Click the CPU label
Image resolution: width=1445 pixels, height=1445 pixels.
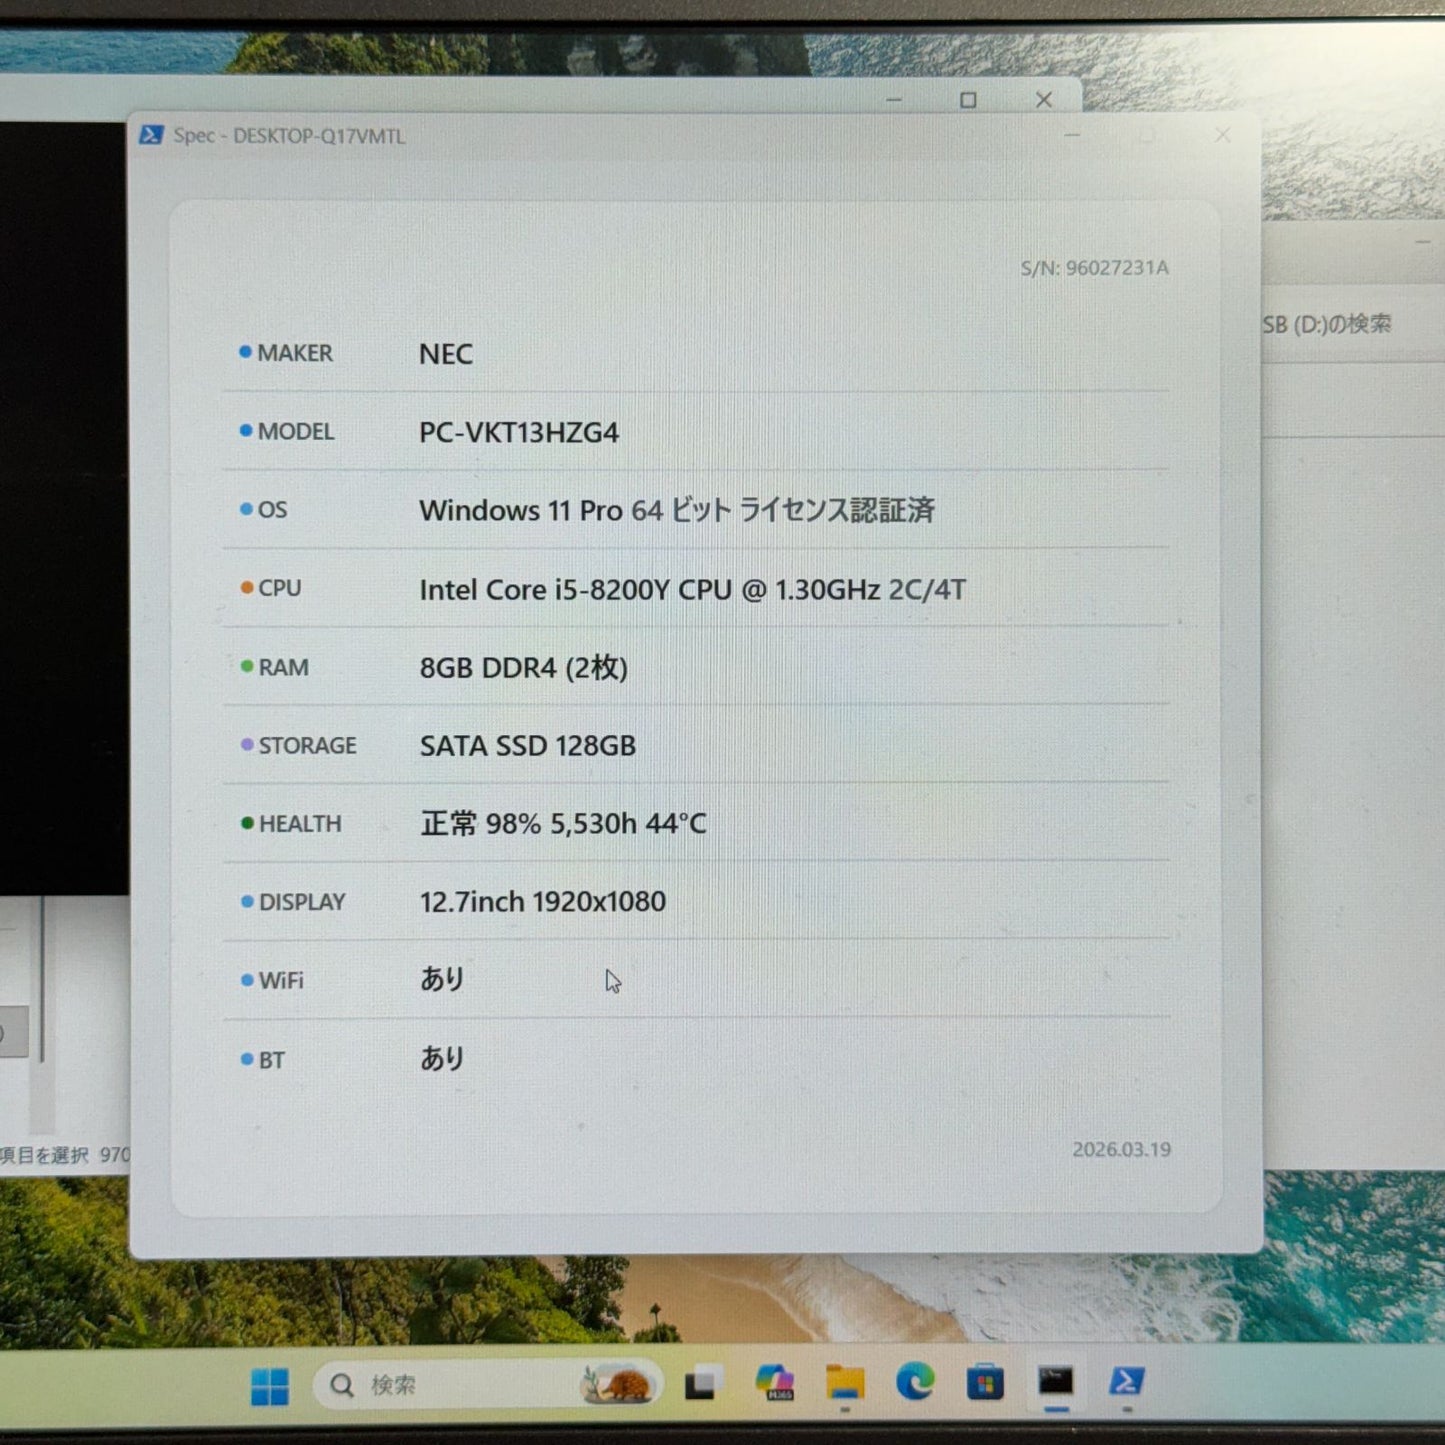click(279, 588)
